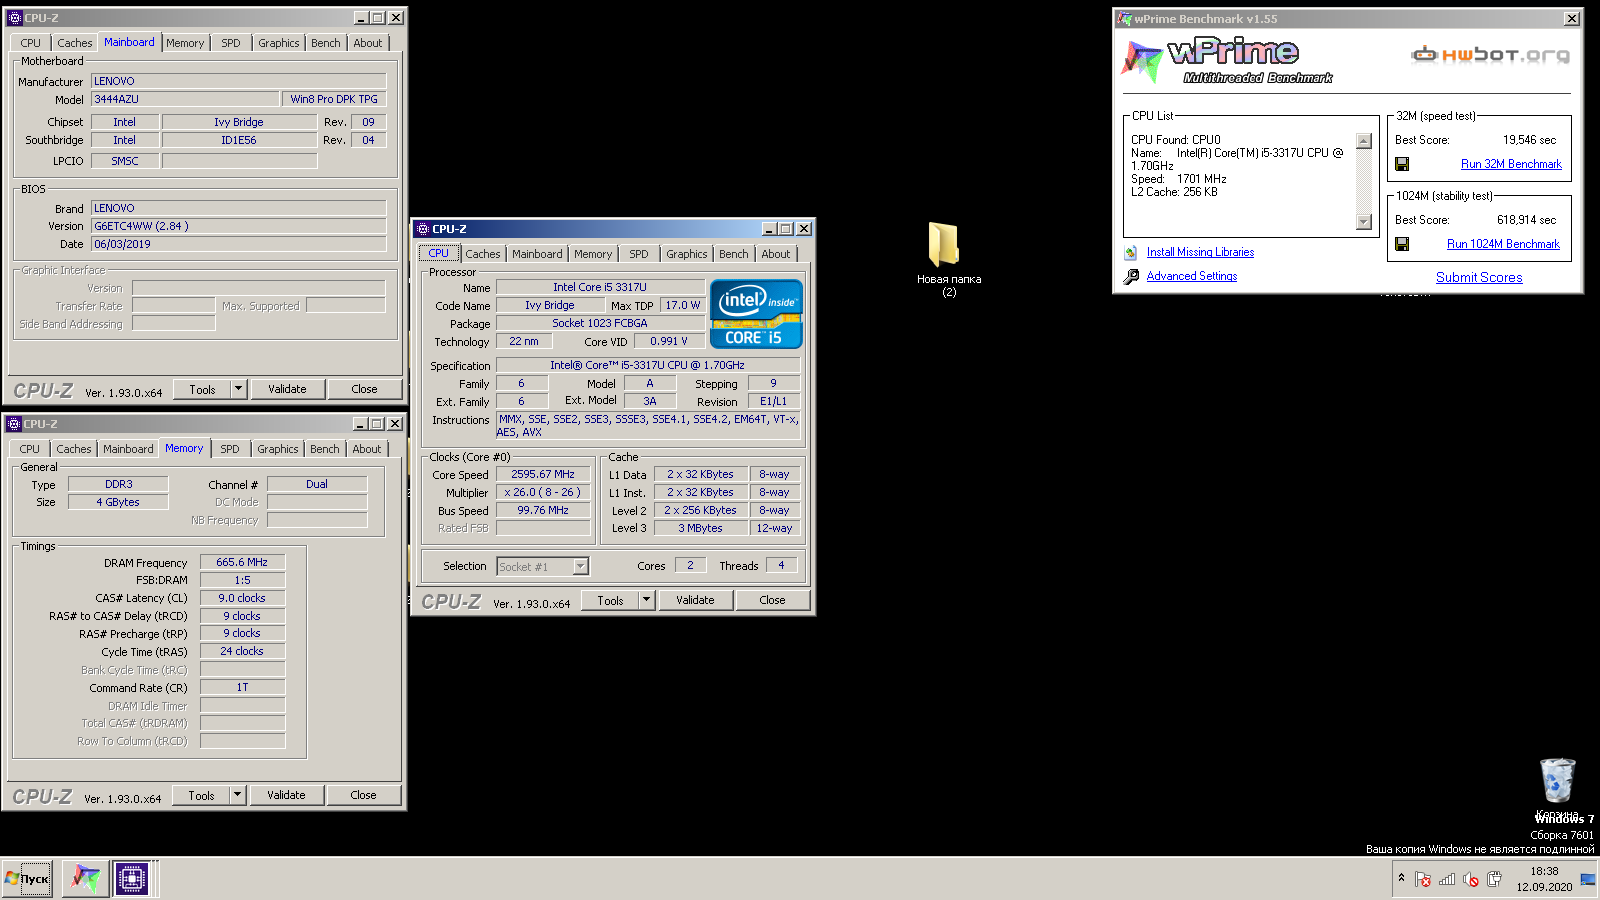The height and width of the screenshot is (900, 1600).
Task: Click Validate in Mainboard window
Action: coord(287,389)
